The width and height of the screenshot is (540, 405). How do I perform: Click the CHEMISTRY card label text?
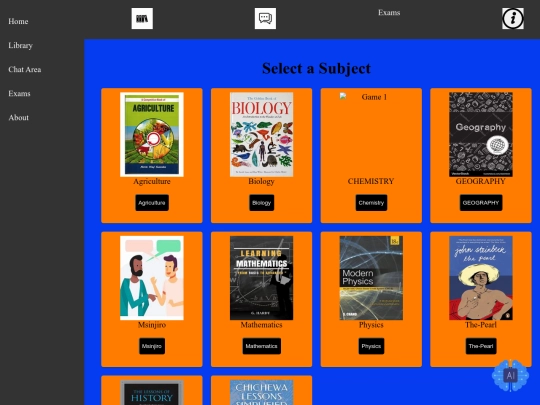click(x=371, y=181)
